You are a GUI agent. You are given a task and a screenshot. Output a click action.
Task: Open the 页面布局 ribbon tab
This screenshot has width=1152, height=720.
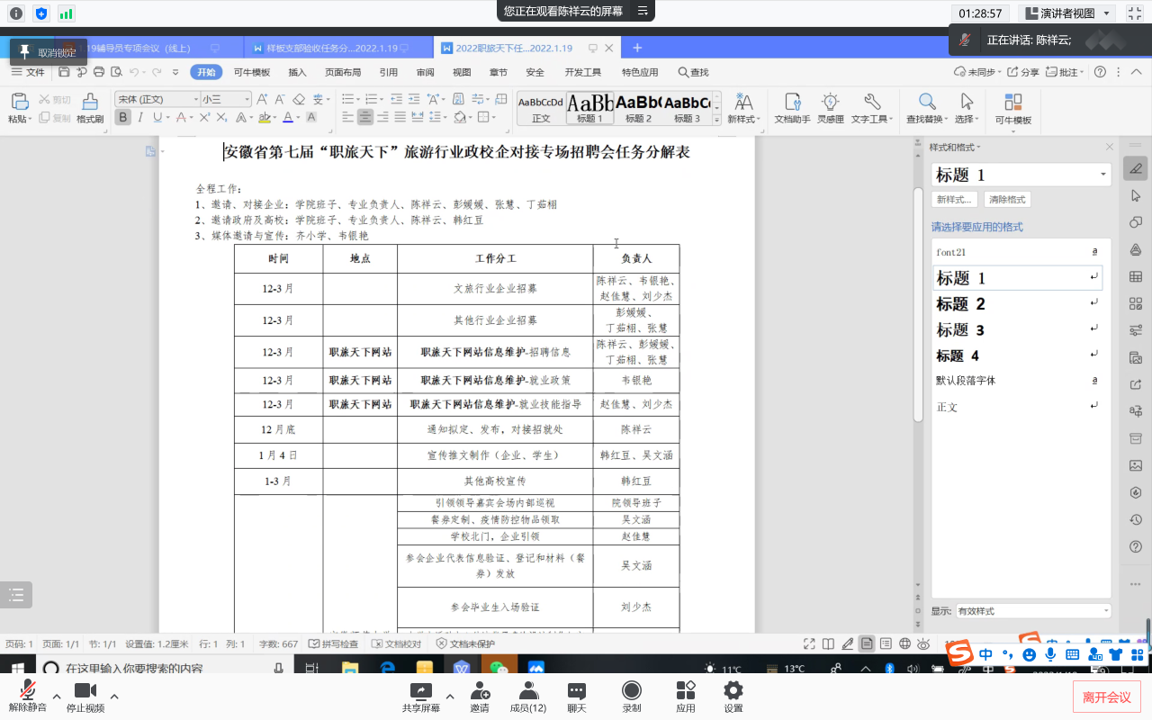pyautogui.click(x=342, y=72)
